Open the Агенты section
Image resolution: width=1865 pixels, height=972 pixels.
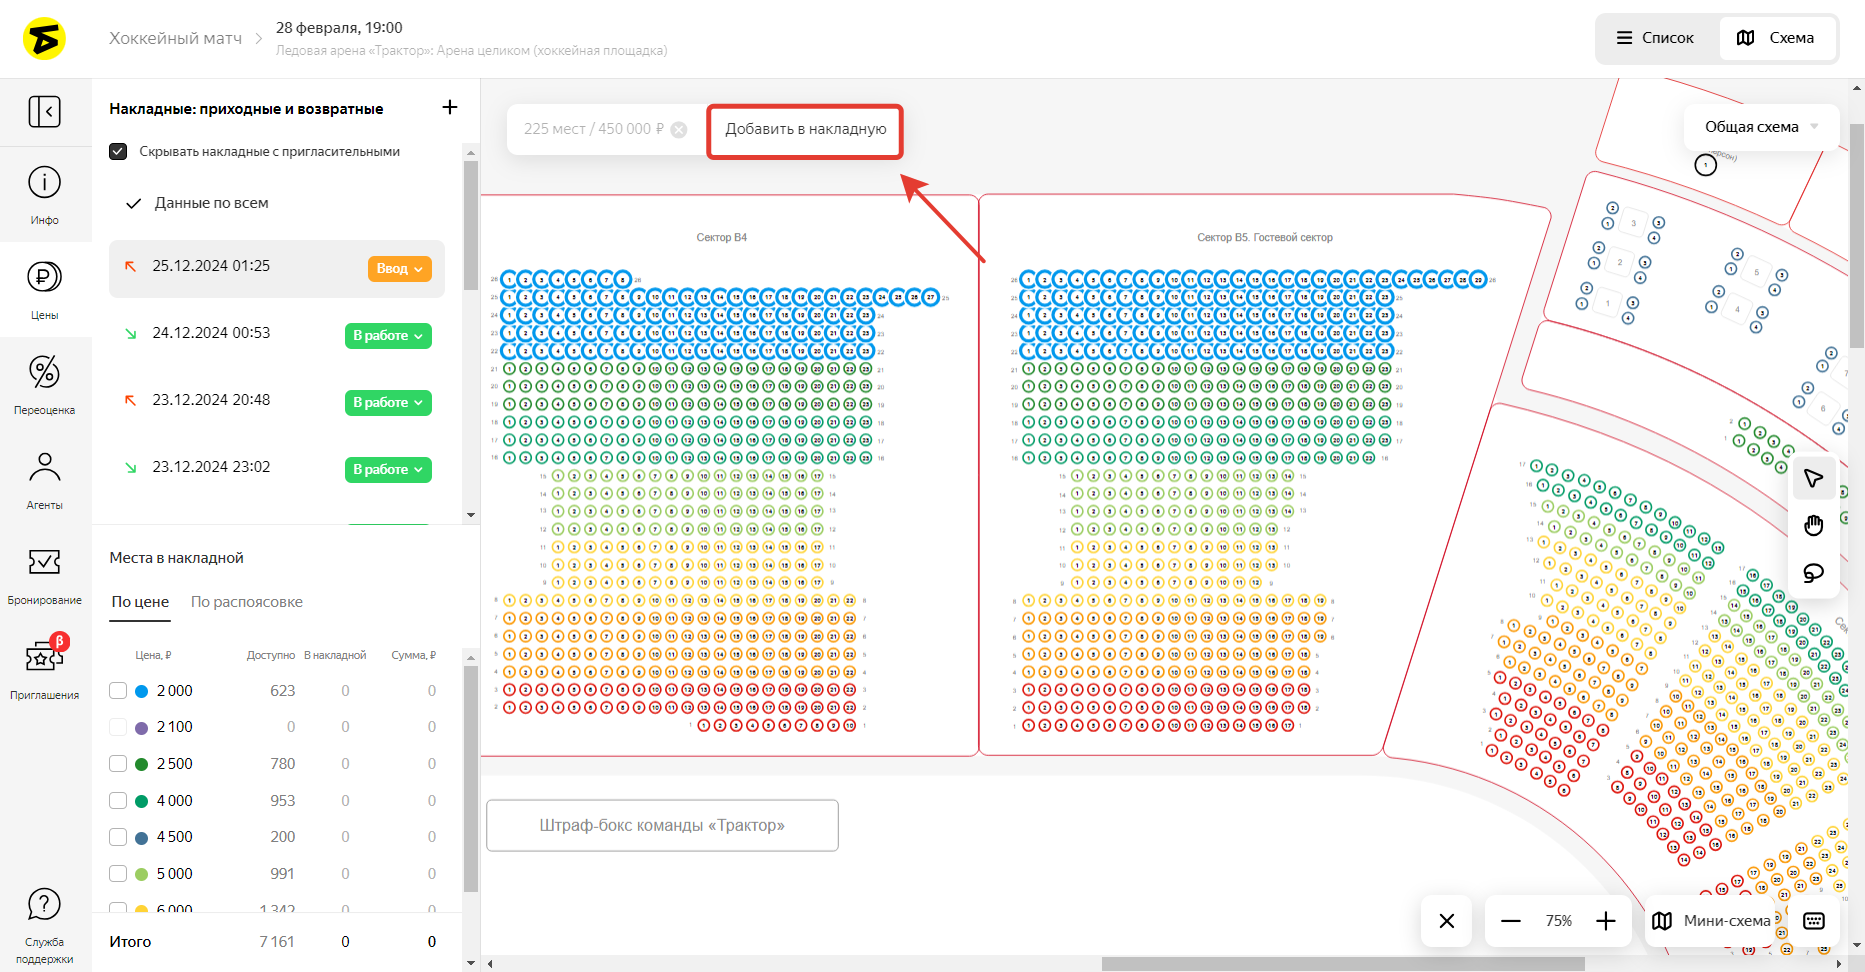[x=44, y=479]
